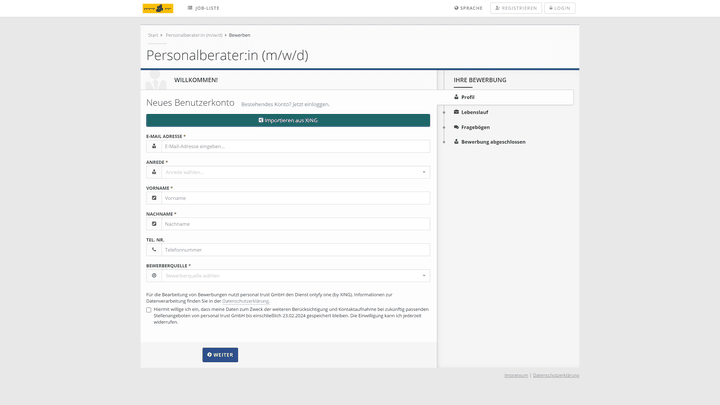Click the person icon beside E-Mail field
The image size is (720, 405).
point(154,146)
